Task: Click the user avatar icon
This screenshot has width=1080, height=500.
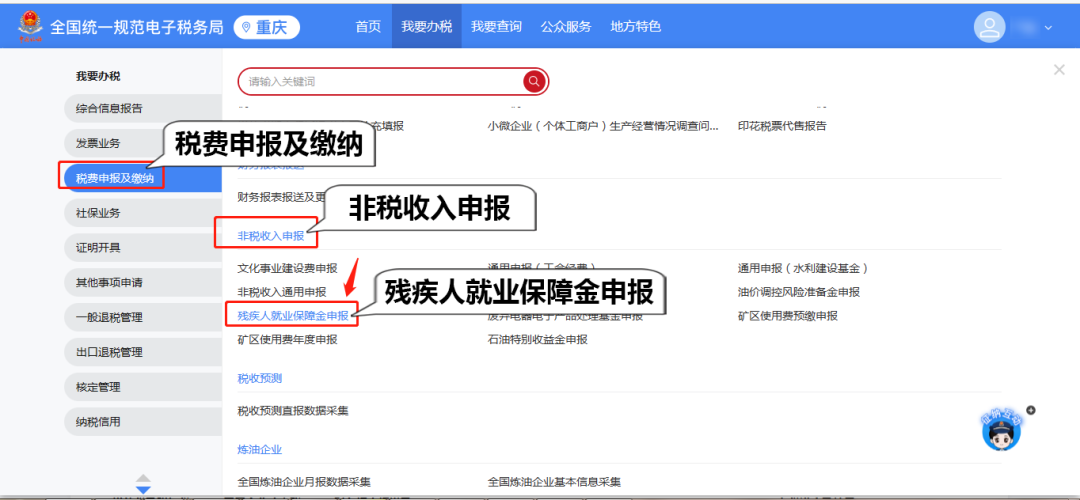Action: click(989, 27)
